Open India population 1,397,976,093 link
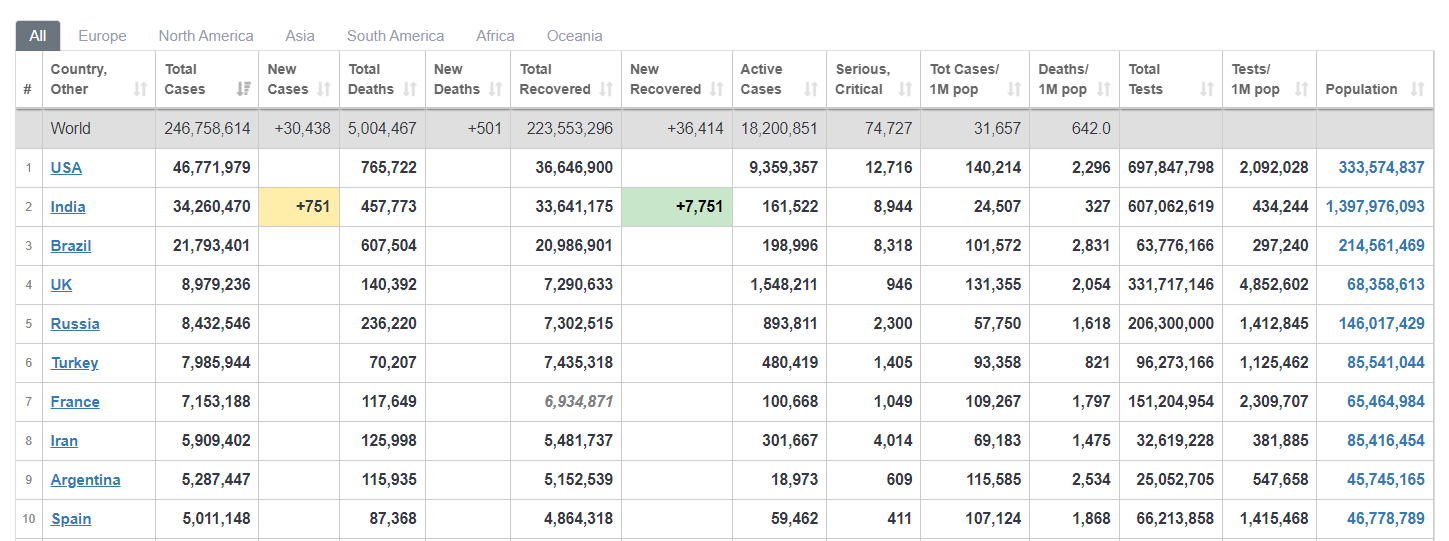 point(1375,207)
